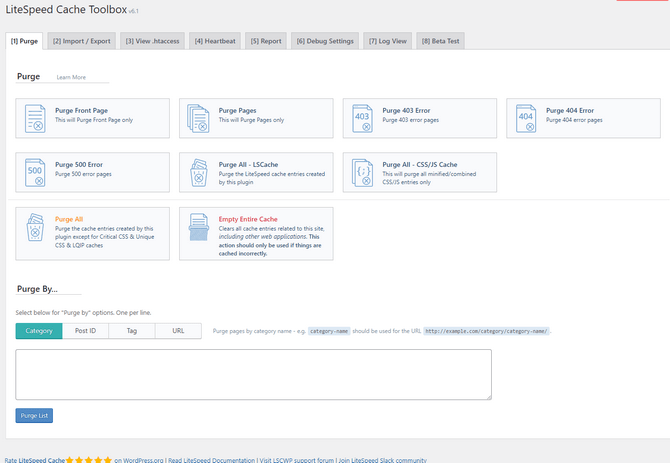Image resolution: width=670 pixels, height=463 pixels.
Task: Go to the Heartbeat tab
Action: (217, 41)
